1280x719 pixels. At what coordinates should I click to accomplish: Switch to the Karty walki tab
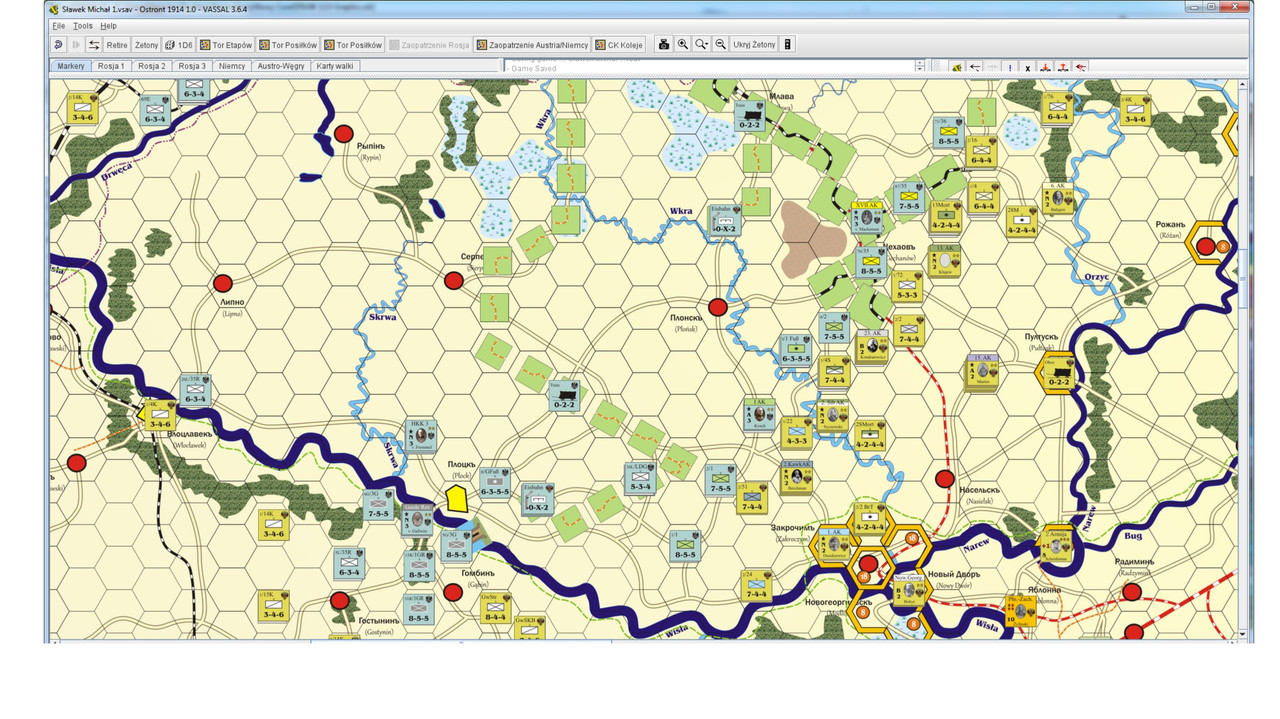[x=336, y=66]
